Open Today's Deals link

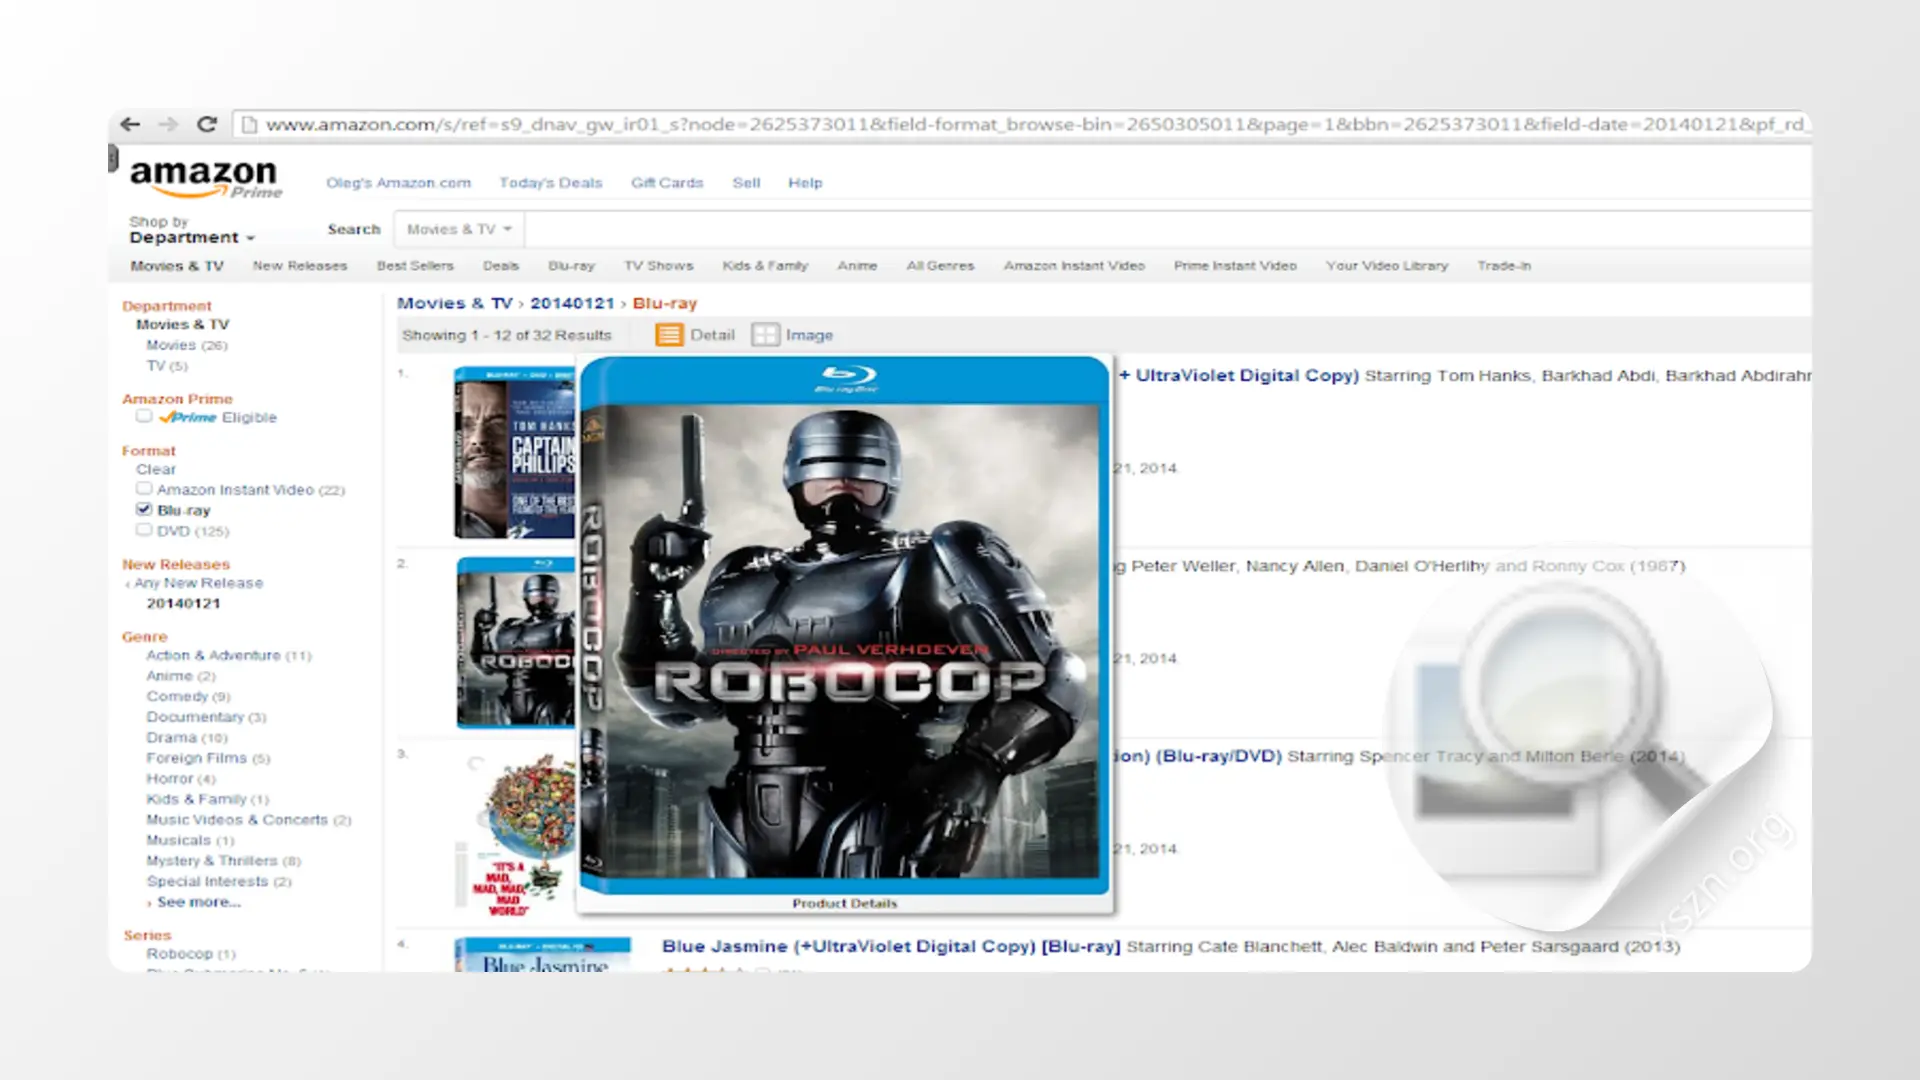pyautogui.click(x=551, y=183)
